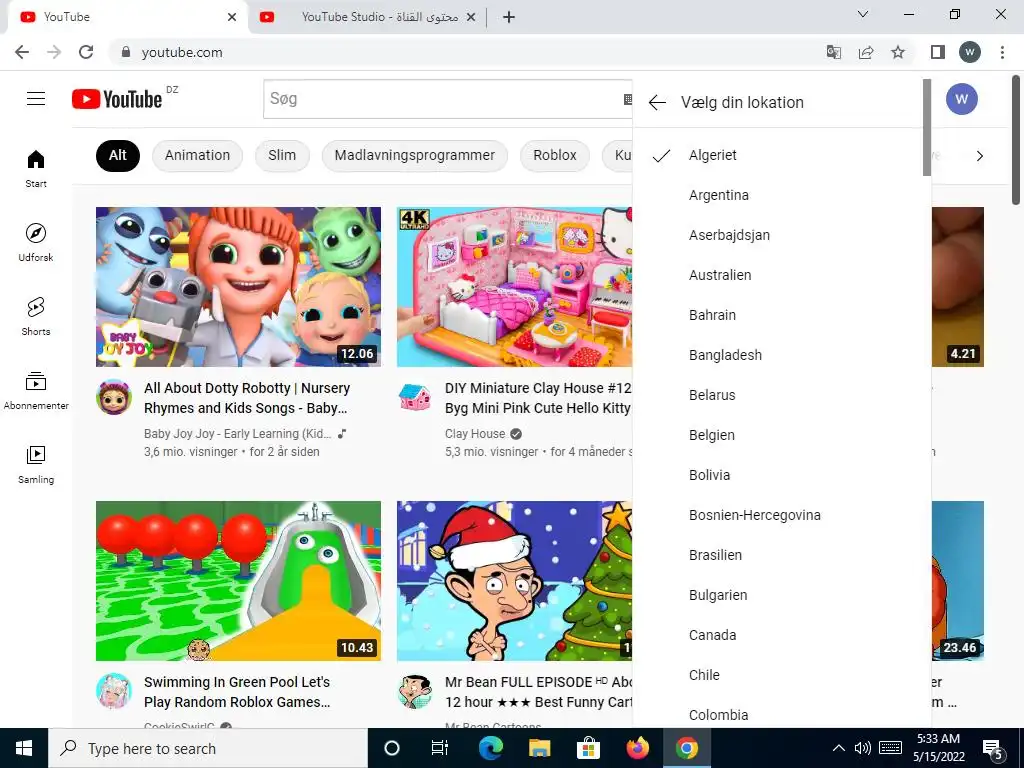Open All About Dotty Robotty video title
1024x768 pixels.
coord(247,398)
